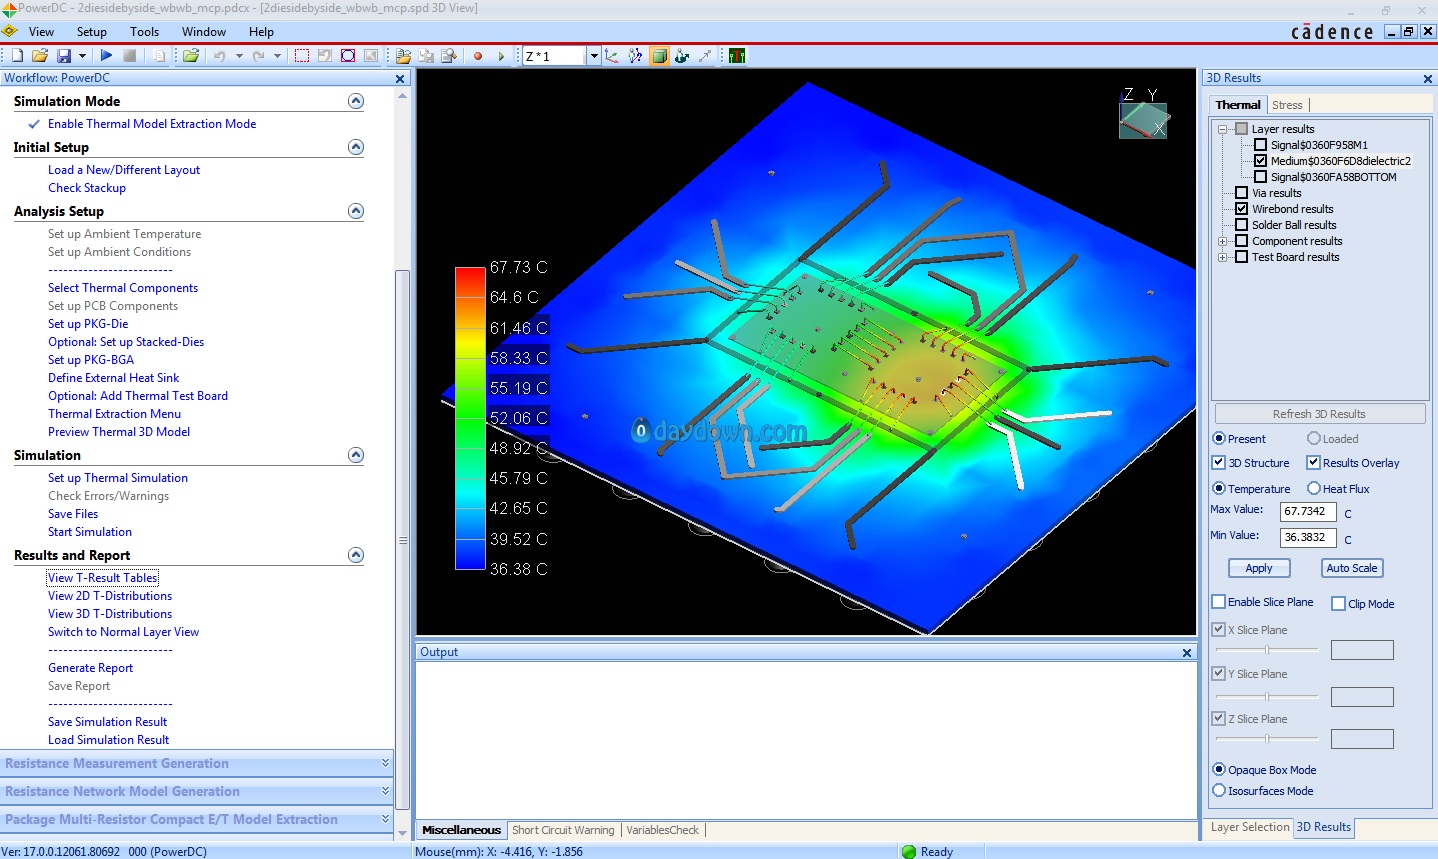The image size is (1438, 859).
Task: Open the View menu
Action: [41, 32]
